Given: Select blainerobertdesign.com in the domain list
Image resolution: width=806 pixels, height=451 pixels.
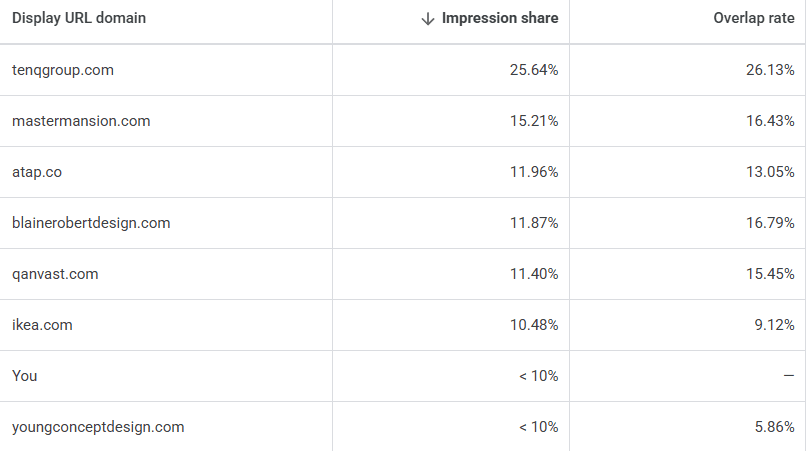Looking at the screenshot, I should point(91,223).
